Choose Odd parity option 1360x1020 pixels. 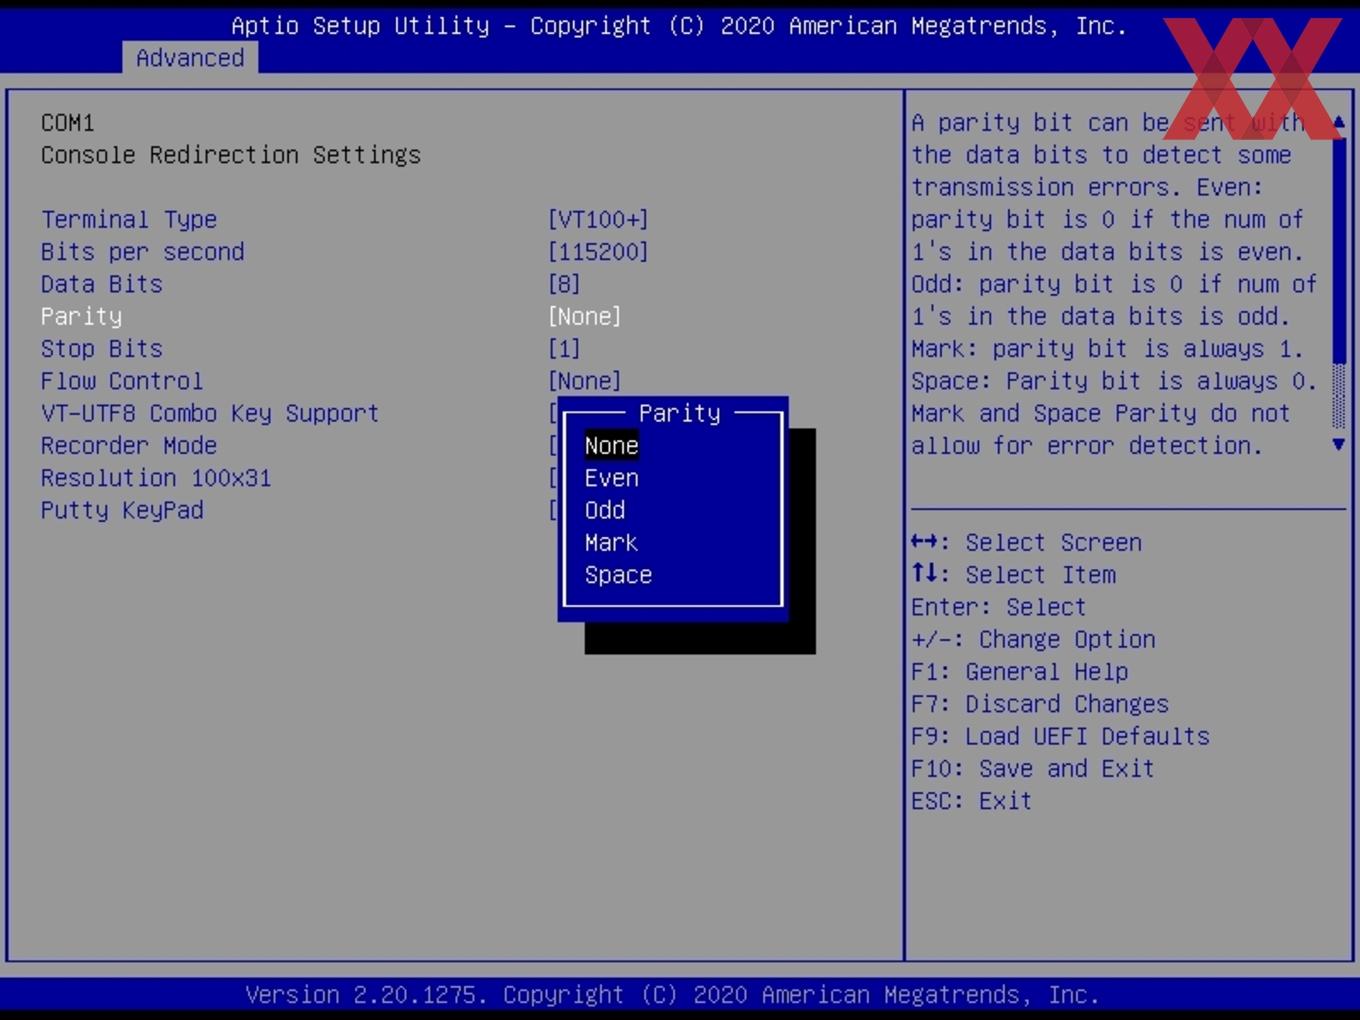pyautogui.click(x=605, y=510)
